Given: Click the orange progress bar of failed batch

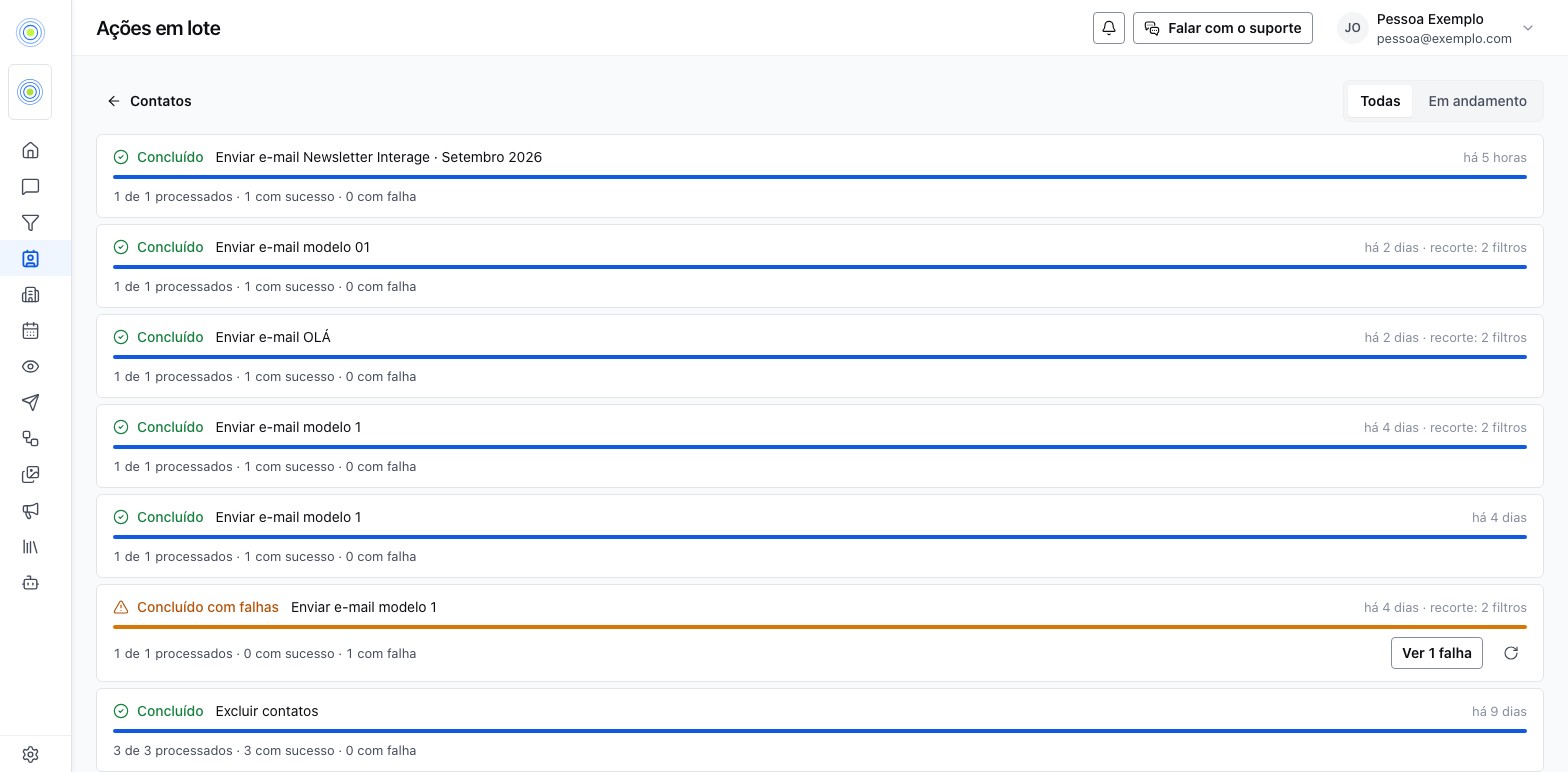Looking at the screenshot, I should pyautogui.click(x=820, y=627).
